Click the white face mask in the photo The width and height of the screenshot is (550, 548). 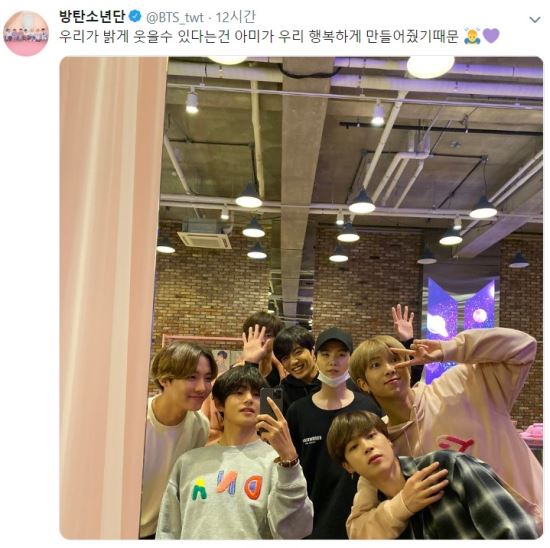(333, 379)
